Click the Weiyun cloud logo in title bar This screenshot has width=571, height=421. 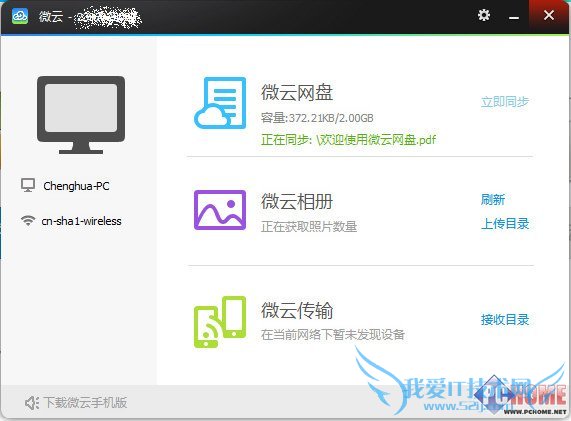20,16
